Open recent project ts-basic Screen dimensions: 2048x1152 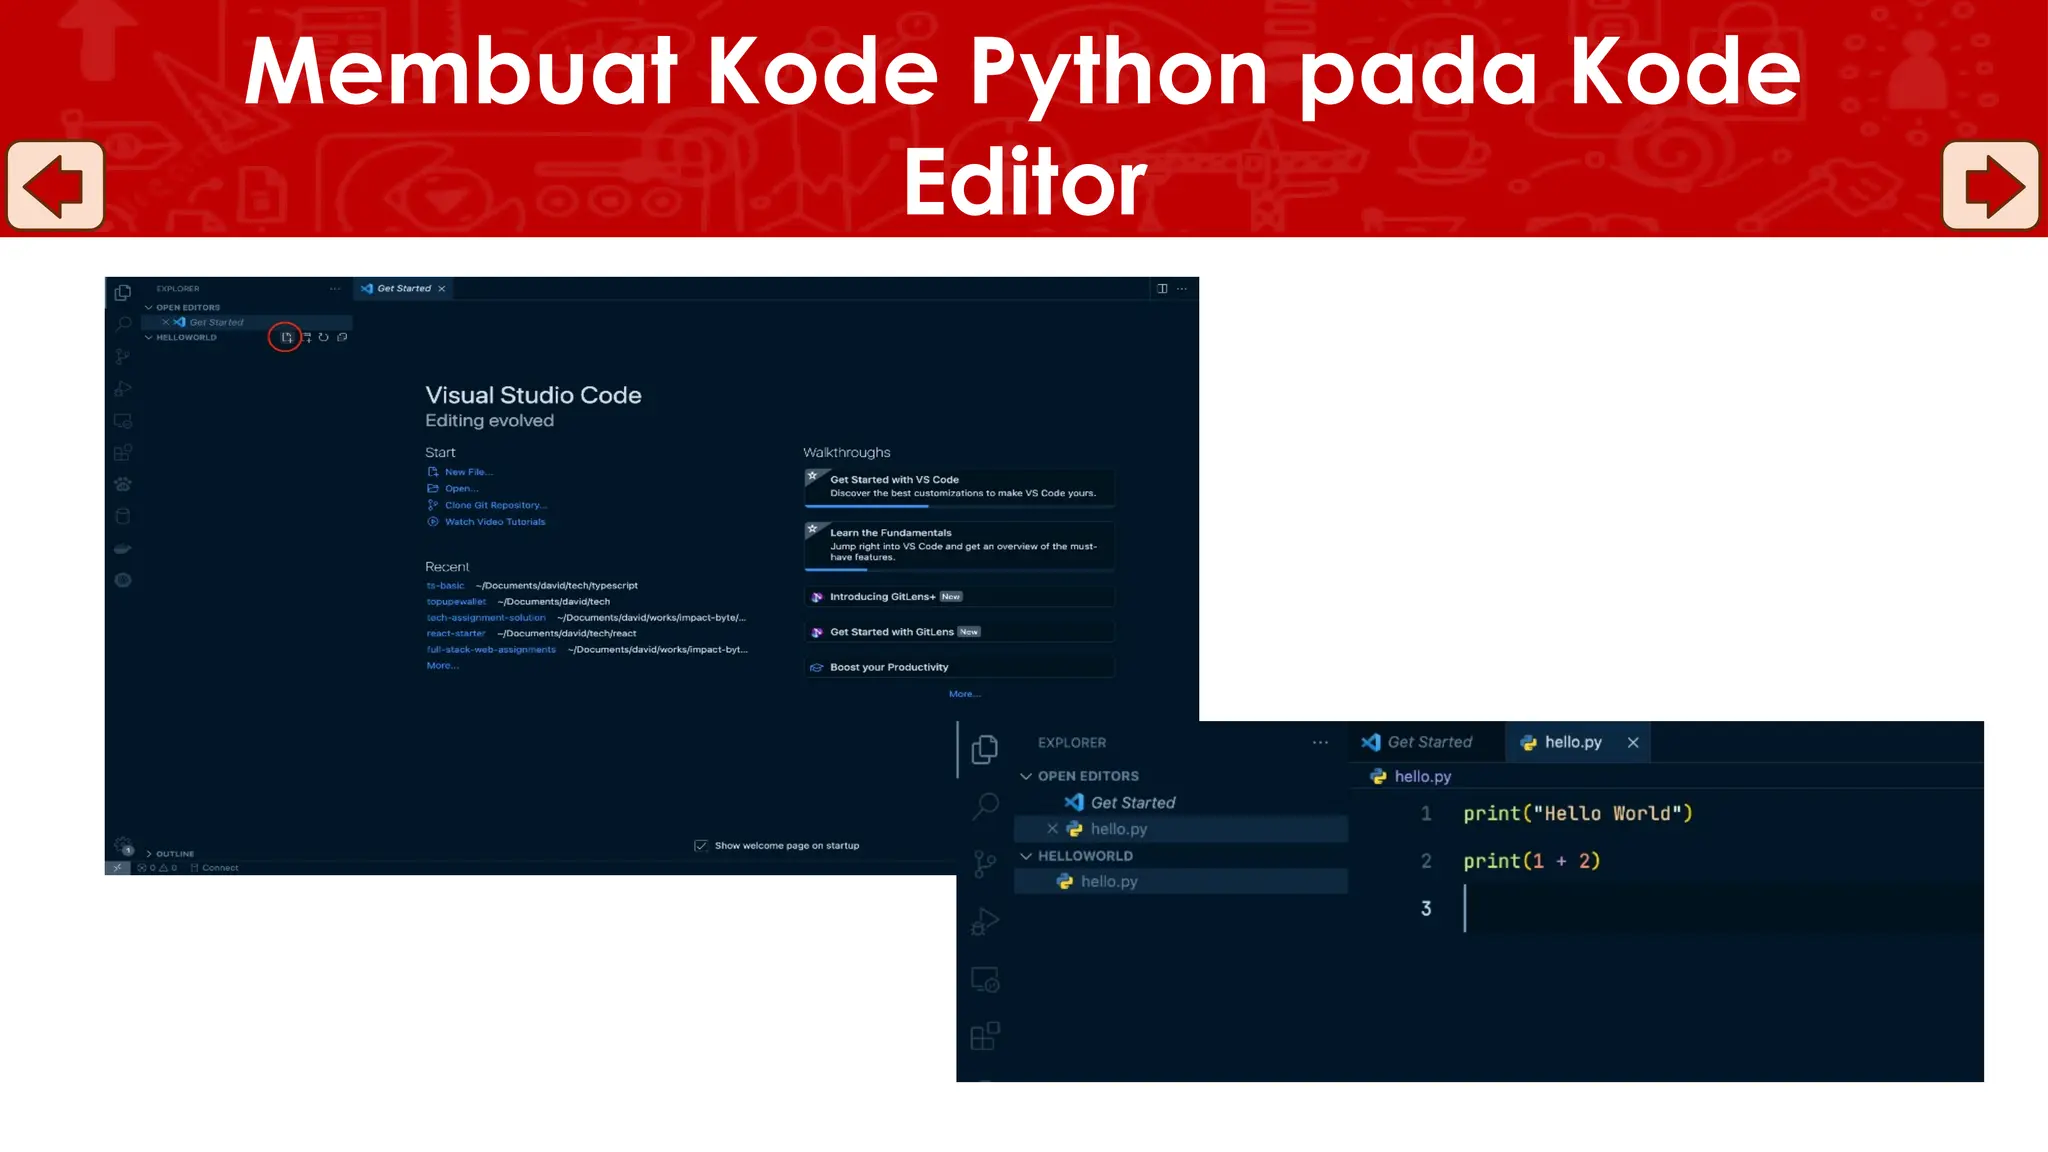tap(445, 585)
